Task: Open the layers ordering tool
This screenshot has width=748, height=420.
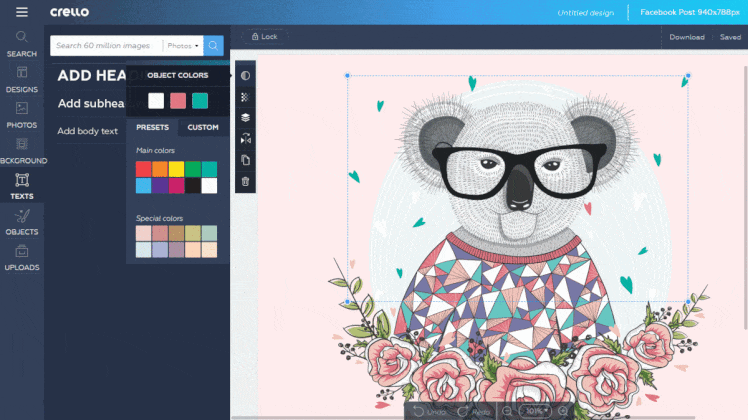Action: [x=245, y=117]
